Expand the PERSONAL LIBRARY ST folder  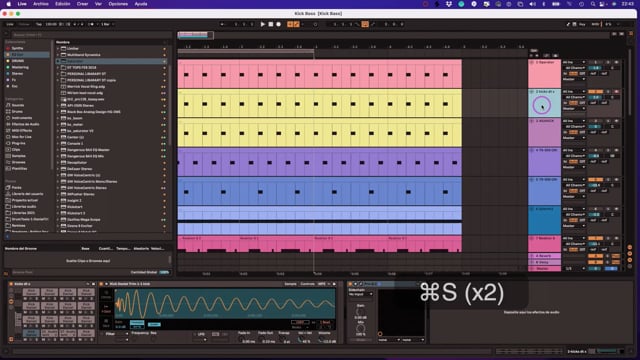(58, 74)
